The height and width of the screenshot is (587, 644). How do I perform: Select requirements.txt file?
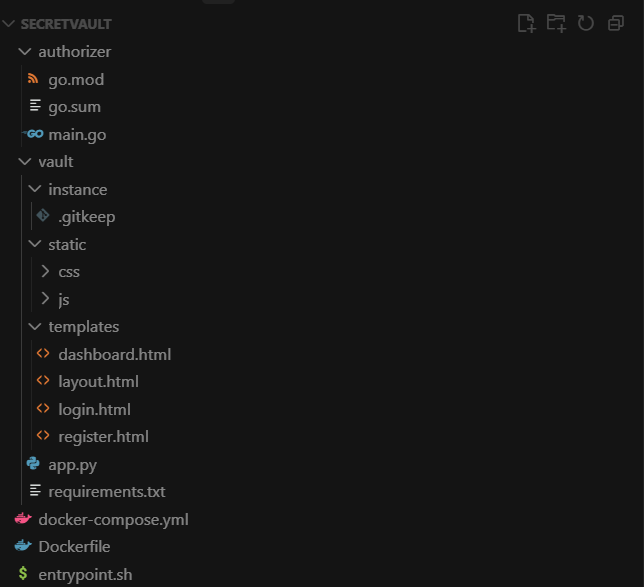click(106, 492)
